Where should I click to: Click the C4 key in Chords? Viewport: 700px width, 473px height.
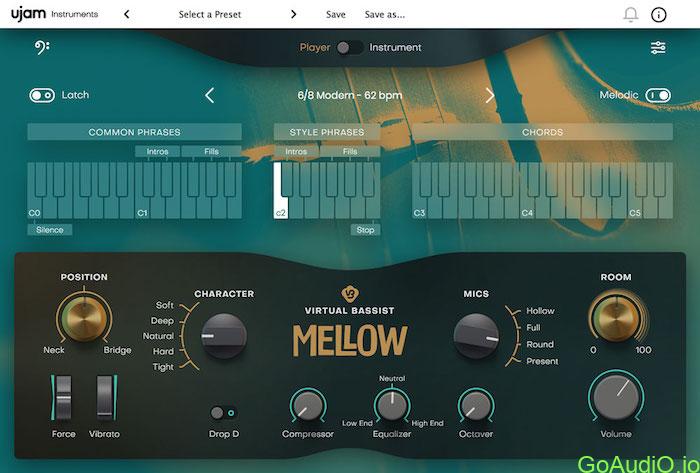pyautogui.click(x=527, y=207)
